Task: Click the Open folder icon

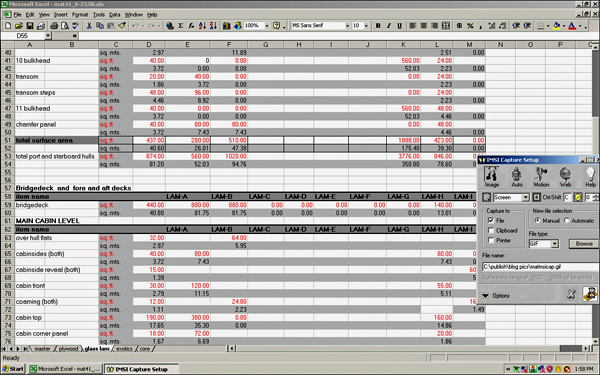Action: pyautogui.click(x=19, y=26)
